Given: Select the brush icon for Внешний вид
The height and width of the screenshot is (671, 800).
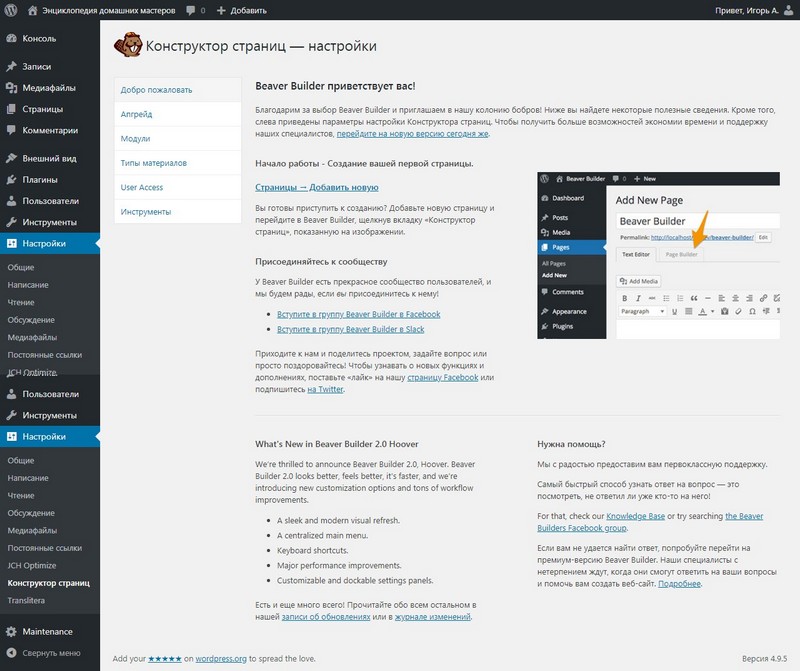Looking at the screenshot, I should [11, 158].
